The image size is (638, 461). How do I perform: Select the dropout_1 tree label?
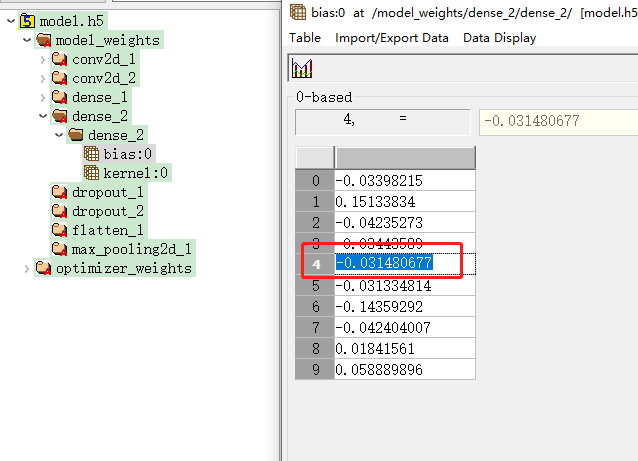point(108,192)
